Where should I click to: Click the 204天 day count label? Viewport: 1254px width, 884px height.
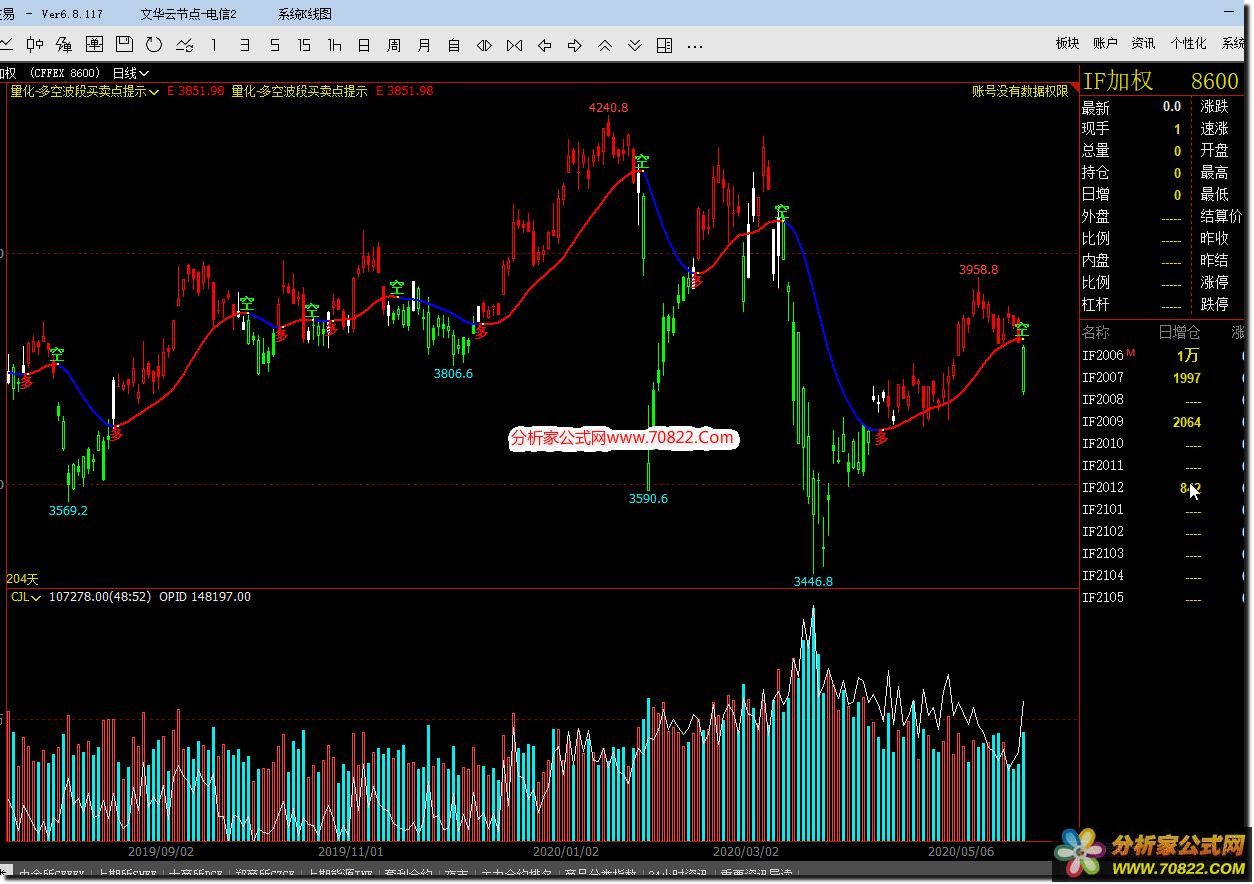[22, 579]
